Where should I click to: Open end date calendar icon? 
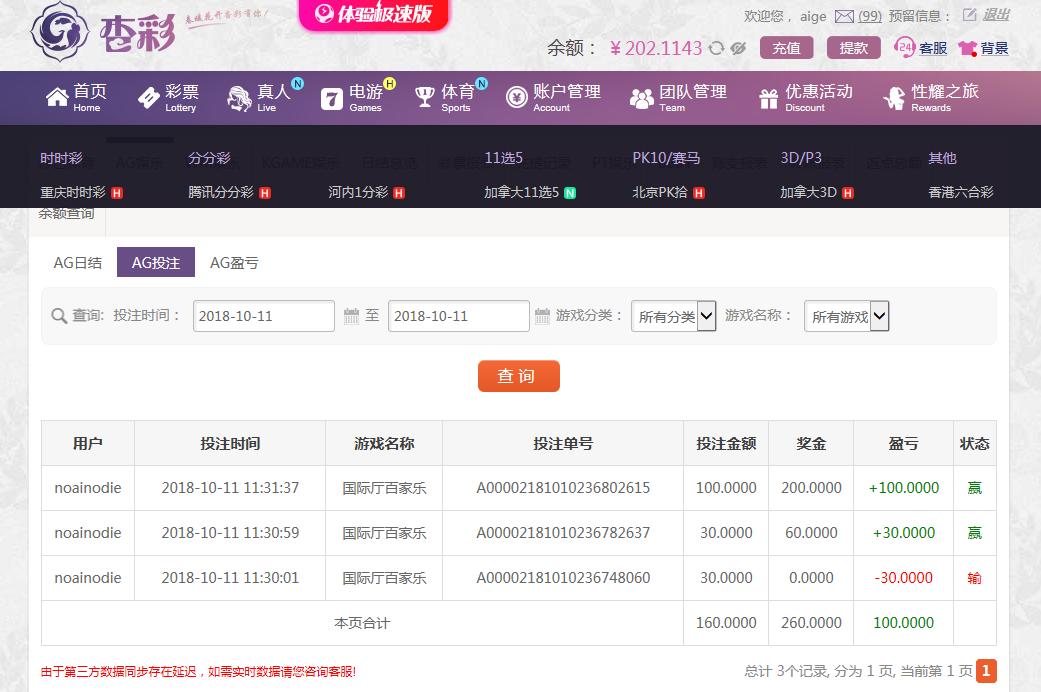click(542, 316)
